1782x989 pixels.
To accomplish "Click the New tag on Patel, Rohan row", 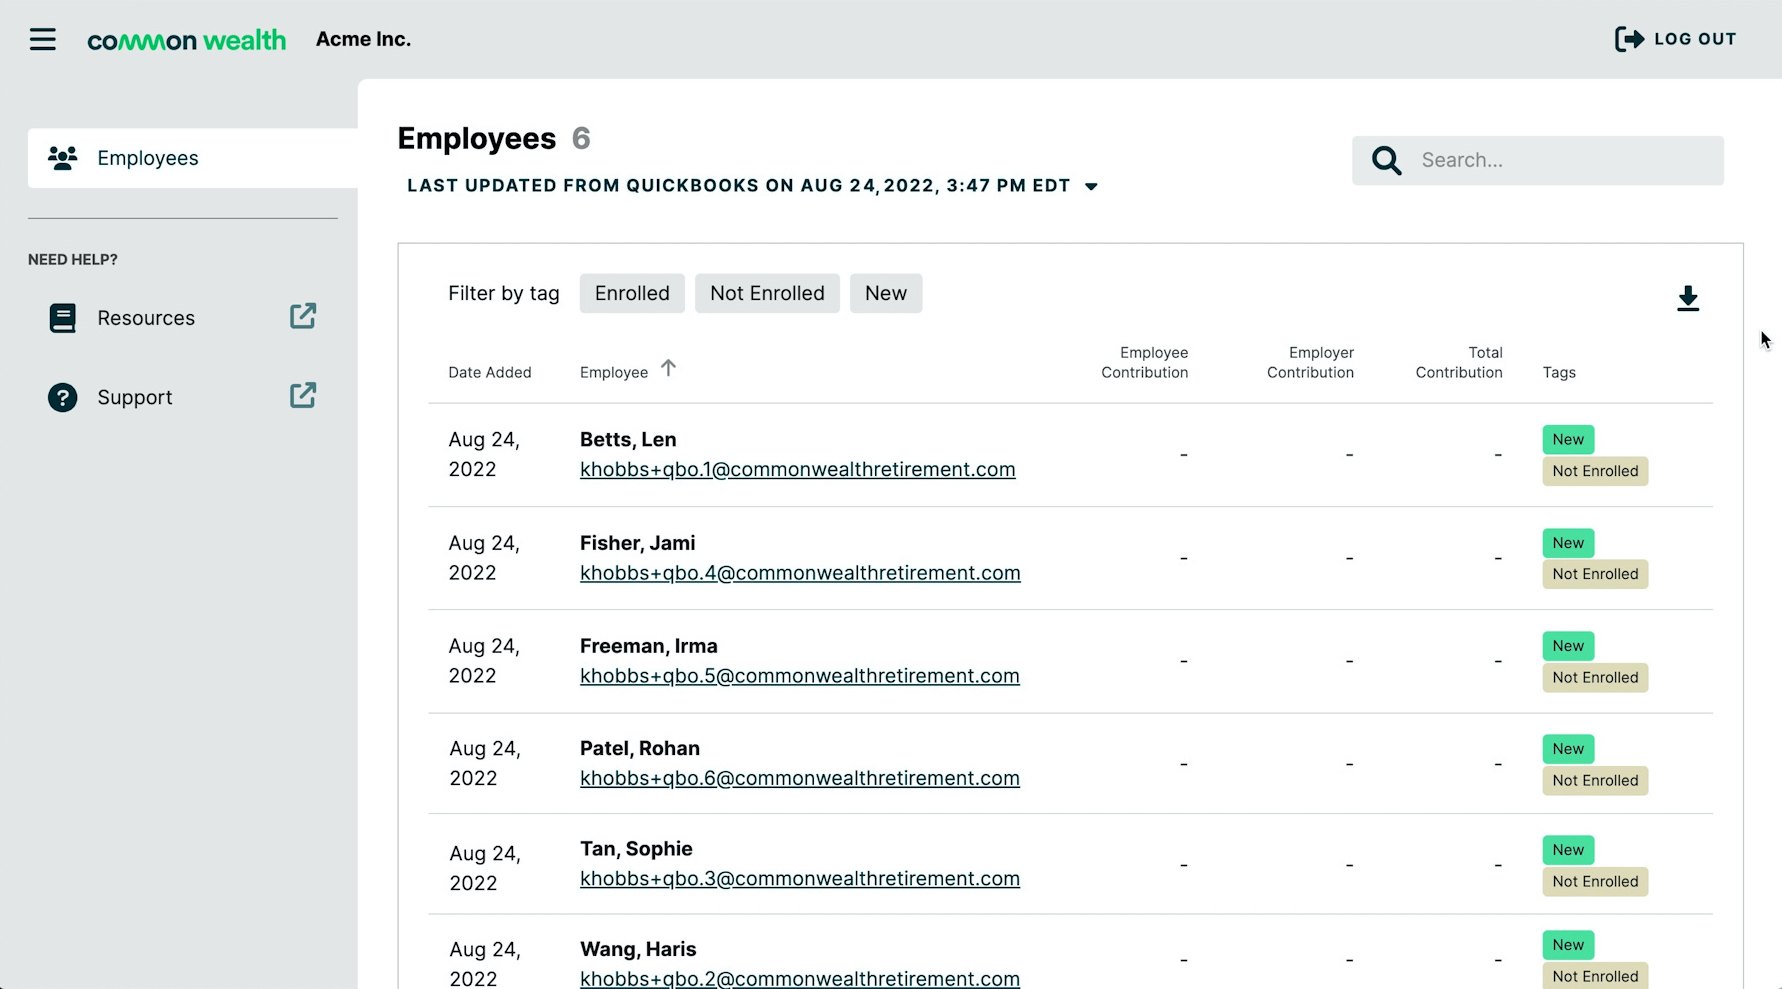I will pos(1568,749).
